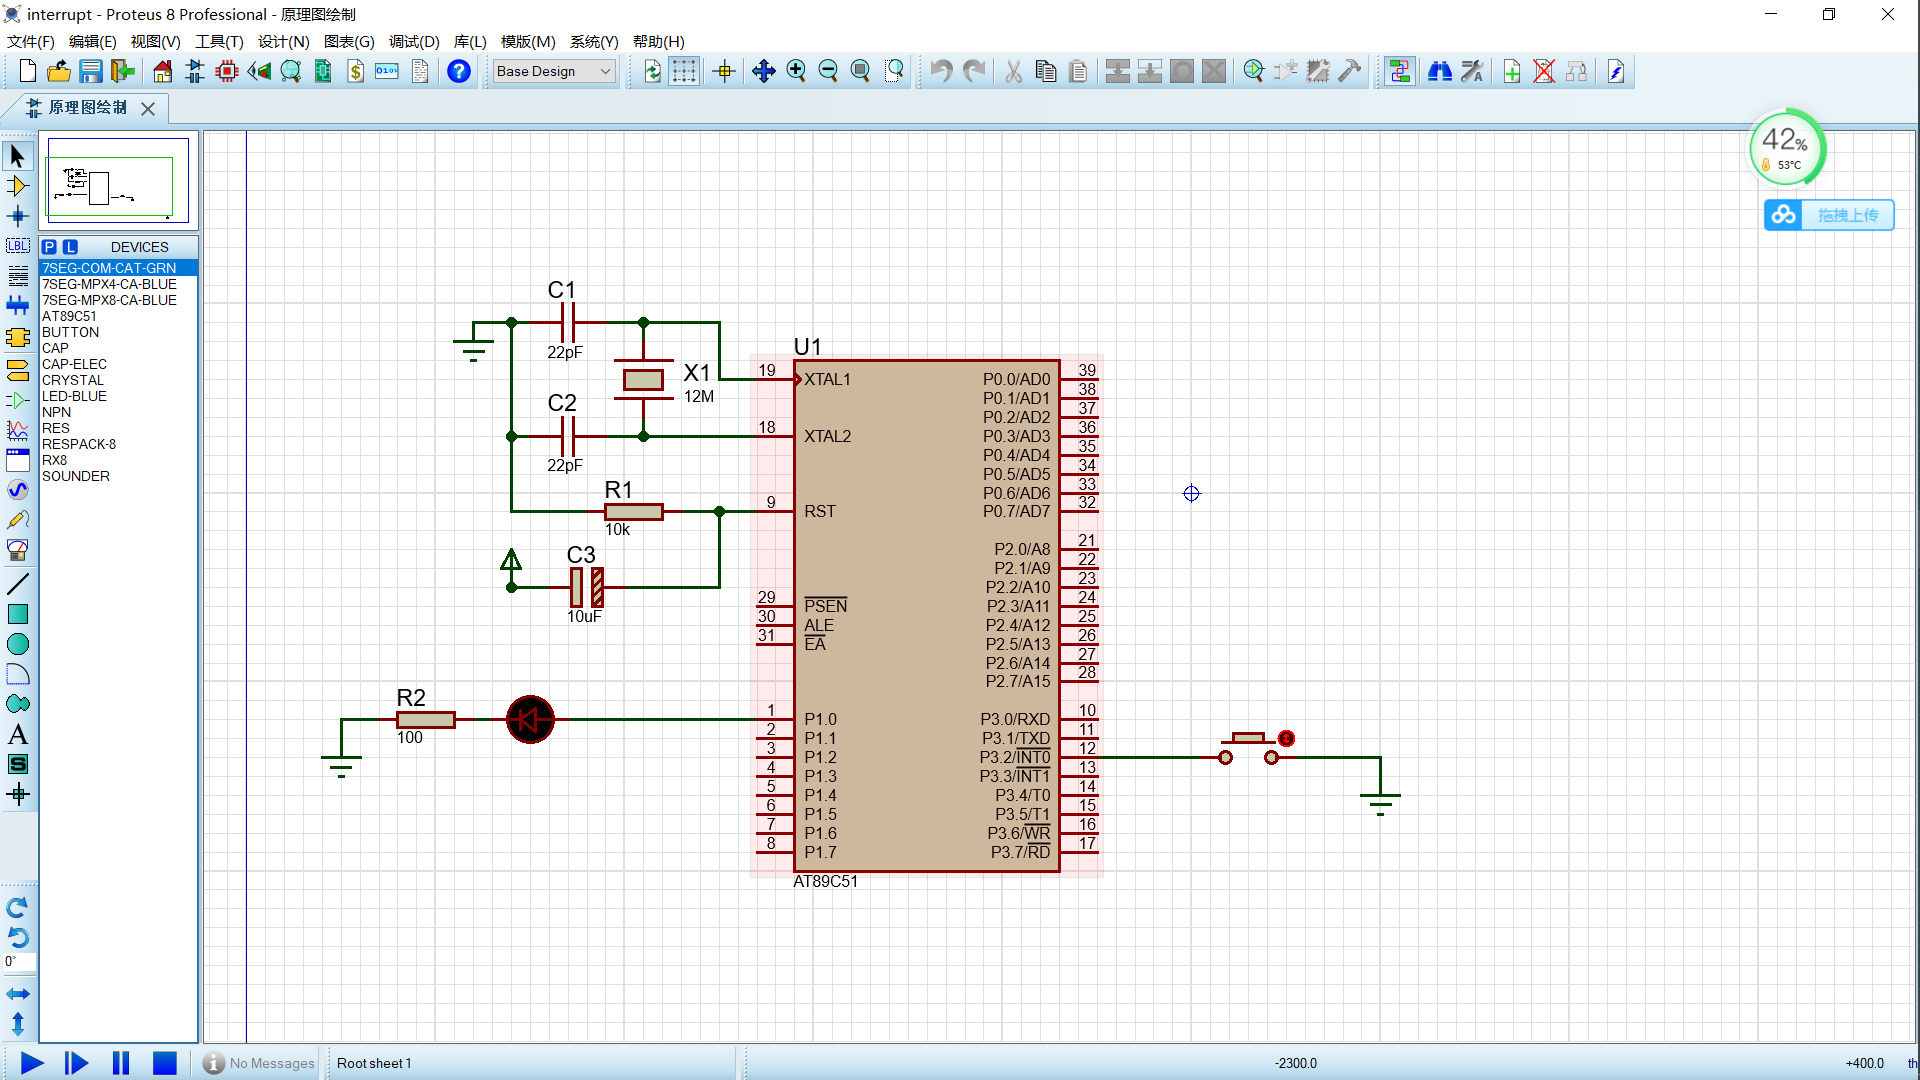Select CRYSTAL in the devices list

(73, 380)
